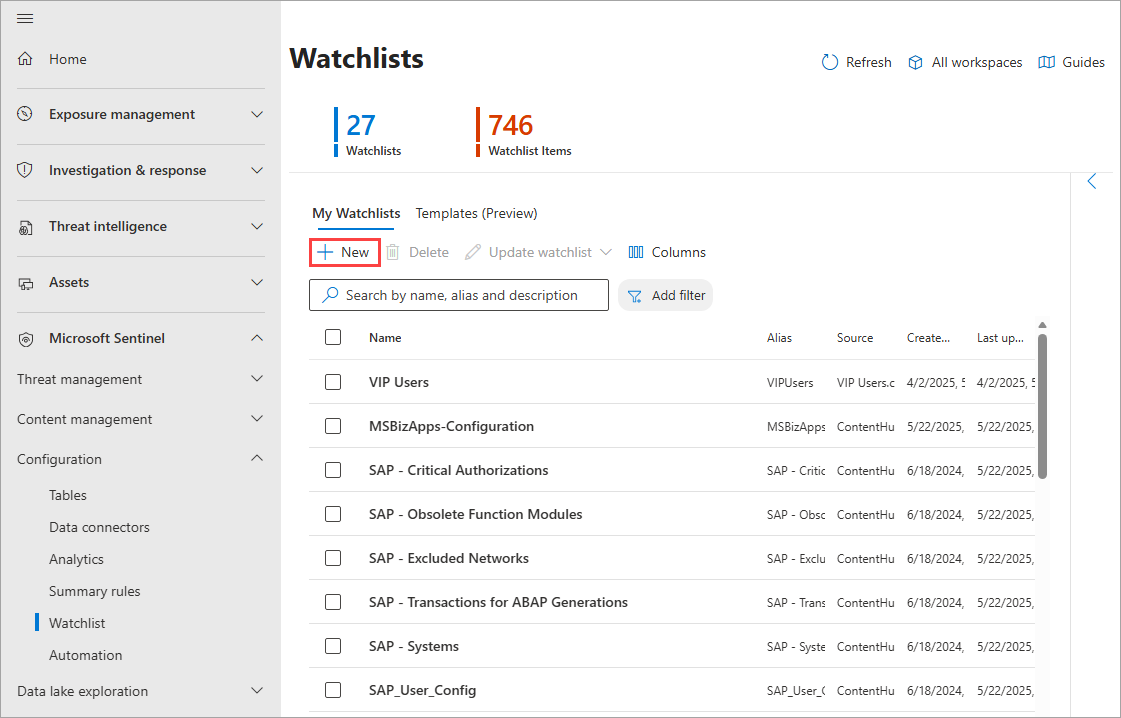
Task: Click the Add filter funnel icon
Action: tap(634, 295)
